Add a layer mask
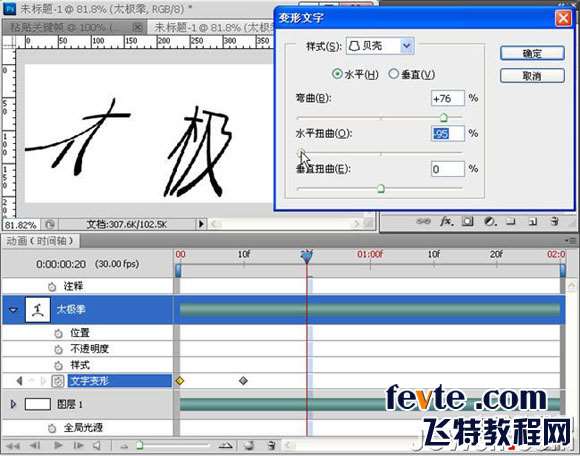Viewport: 580px width, 456px height. tap(468, 222)
